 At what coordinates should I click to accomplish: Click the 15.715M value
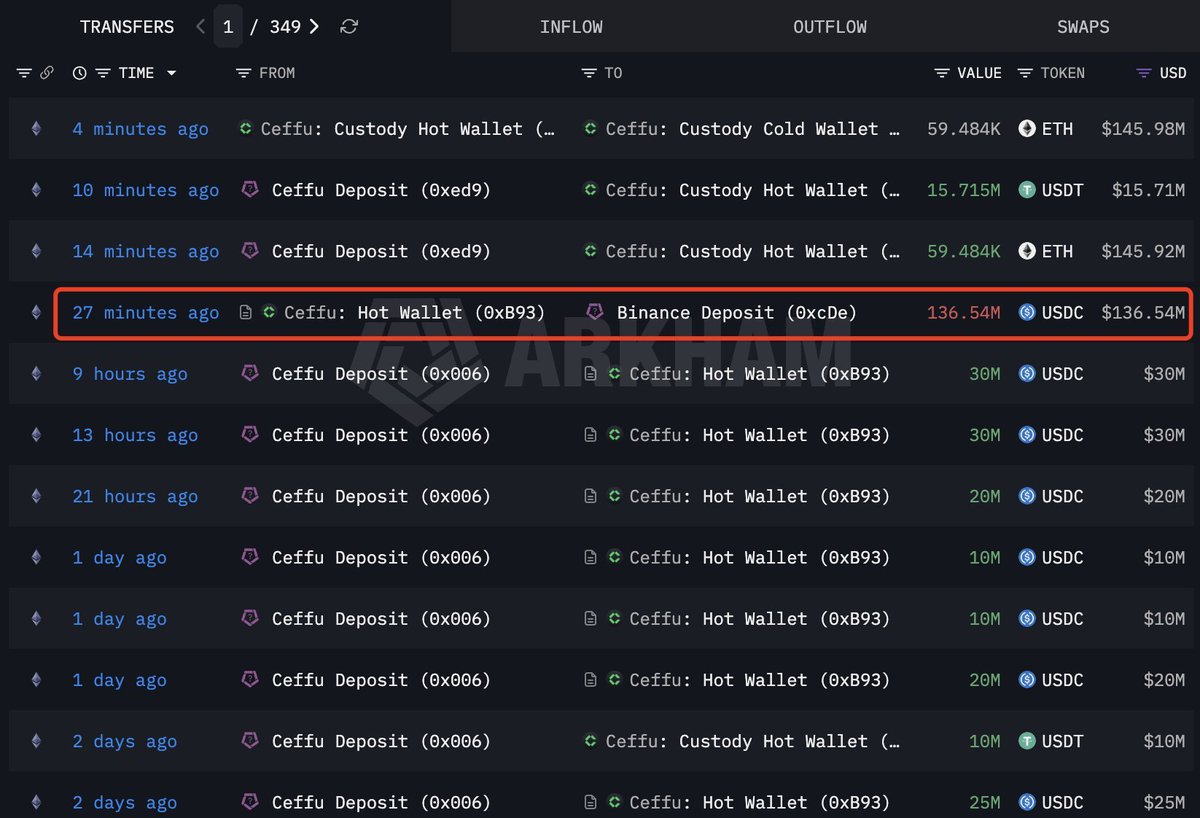(x=963, y=190)
